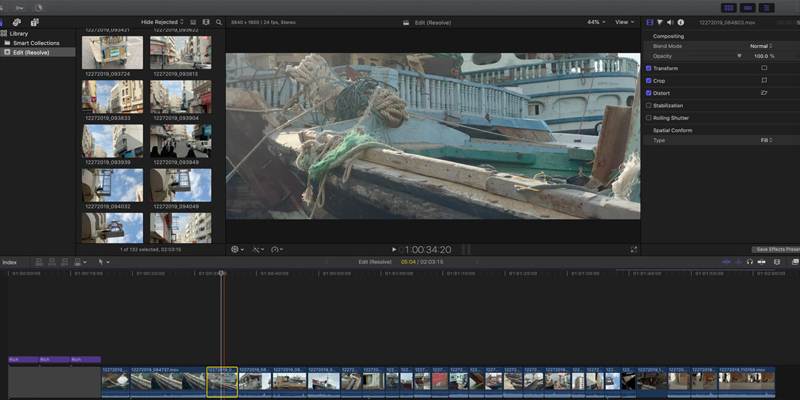
Task: Open the browser search magnifier
Action: tap(219, 22)
